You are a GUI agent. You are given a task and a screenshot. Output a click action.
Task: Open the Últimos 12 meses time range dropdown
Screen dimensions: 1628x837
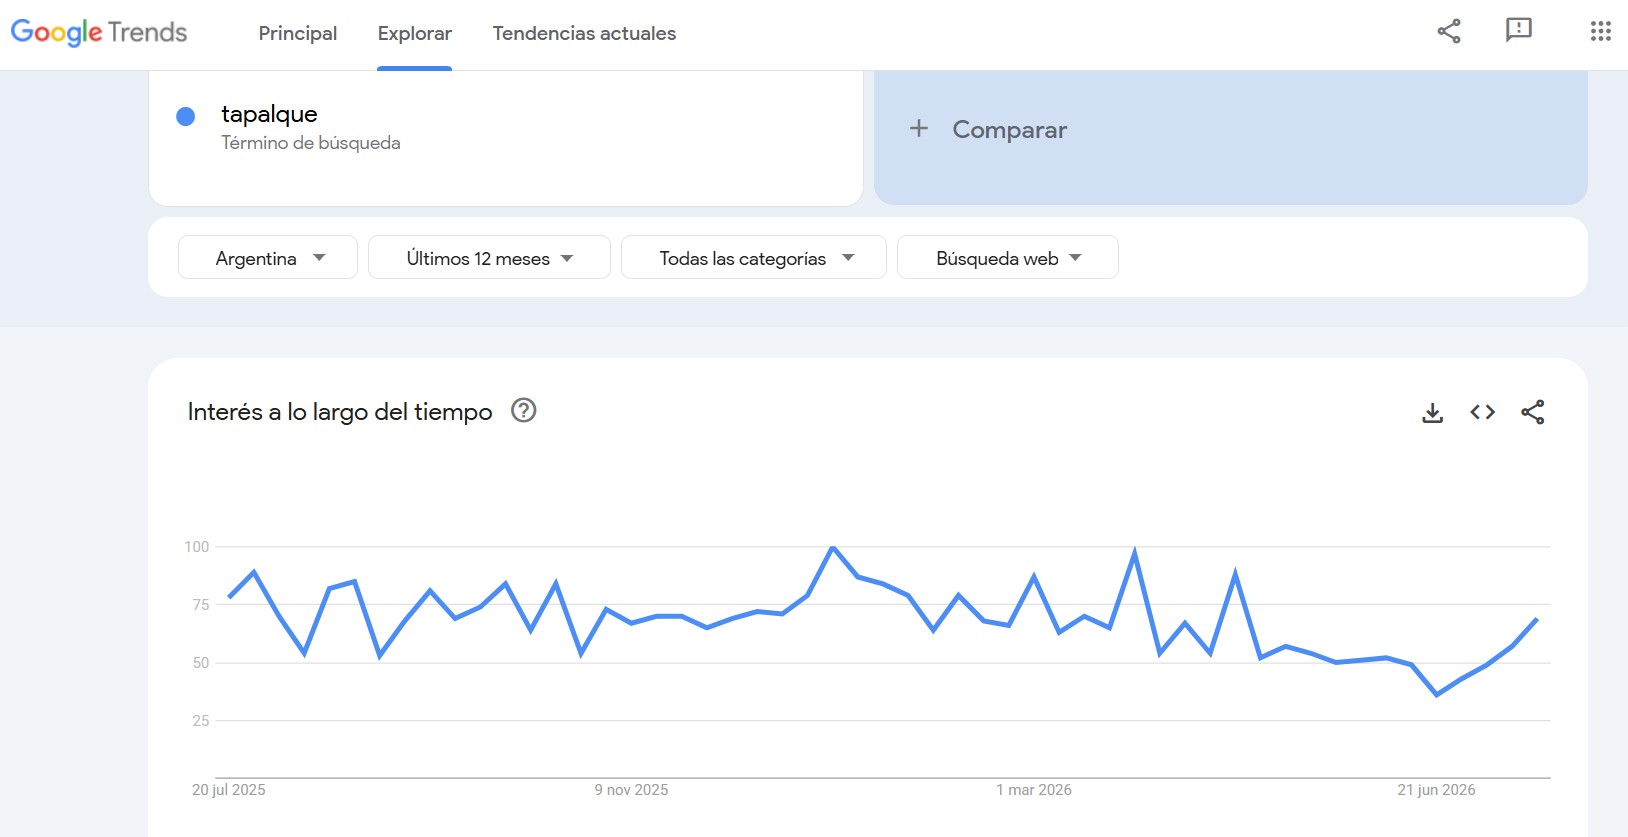pos(489,257)
